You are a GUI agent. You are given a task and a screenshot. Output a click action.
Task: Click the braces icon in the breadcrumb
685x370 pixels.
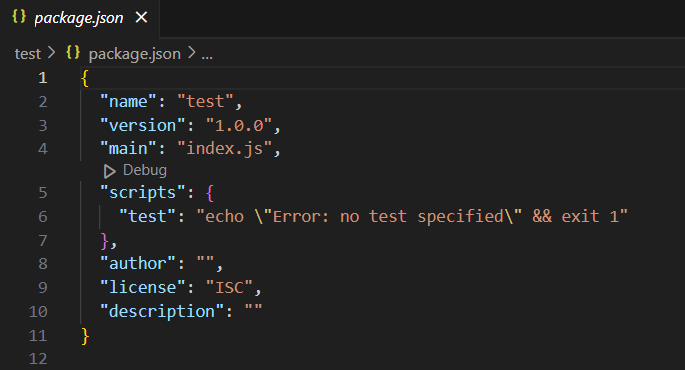73,52
